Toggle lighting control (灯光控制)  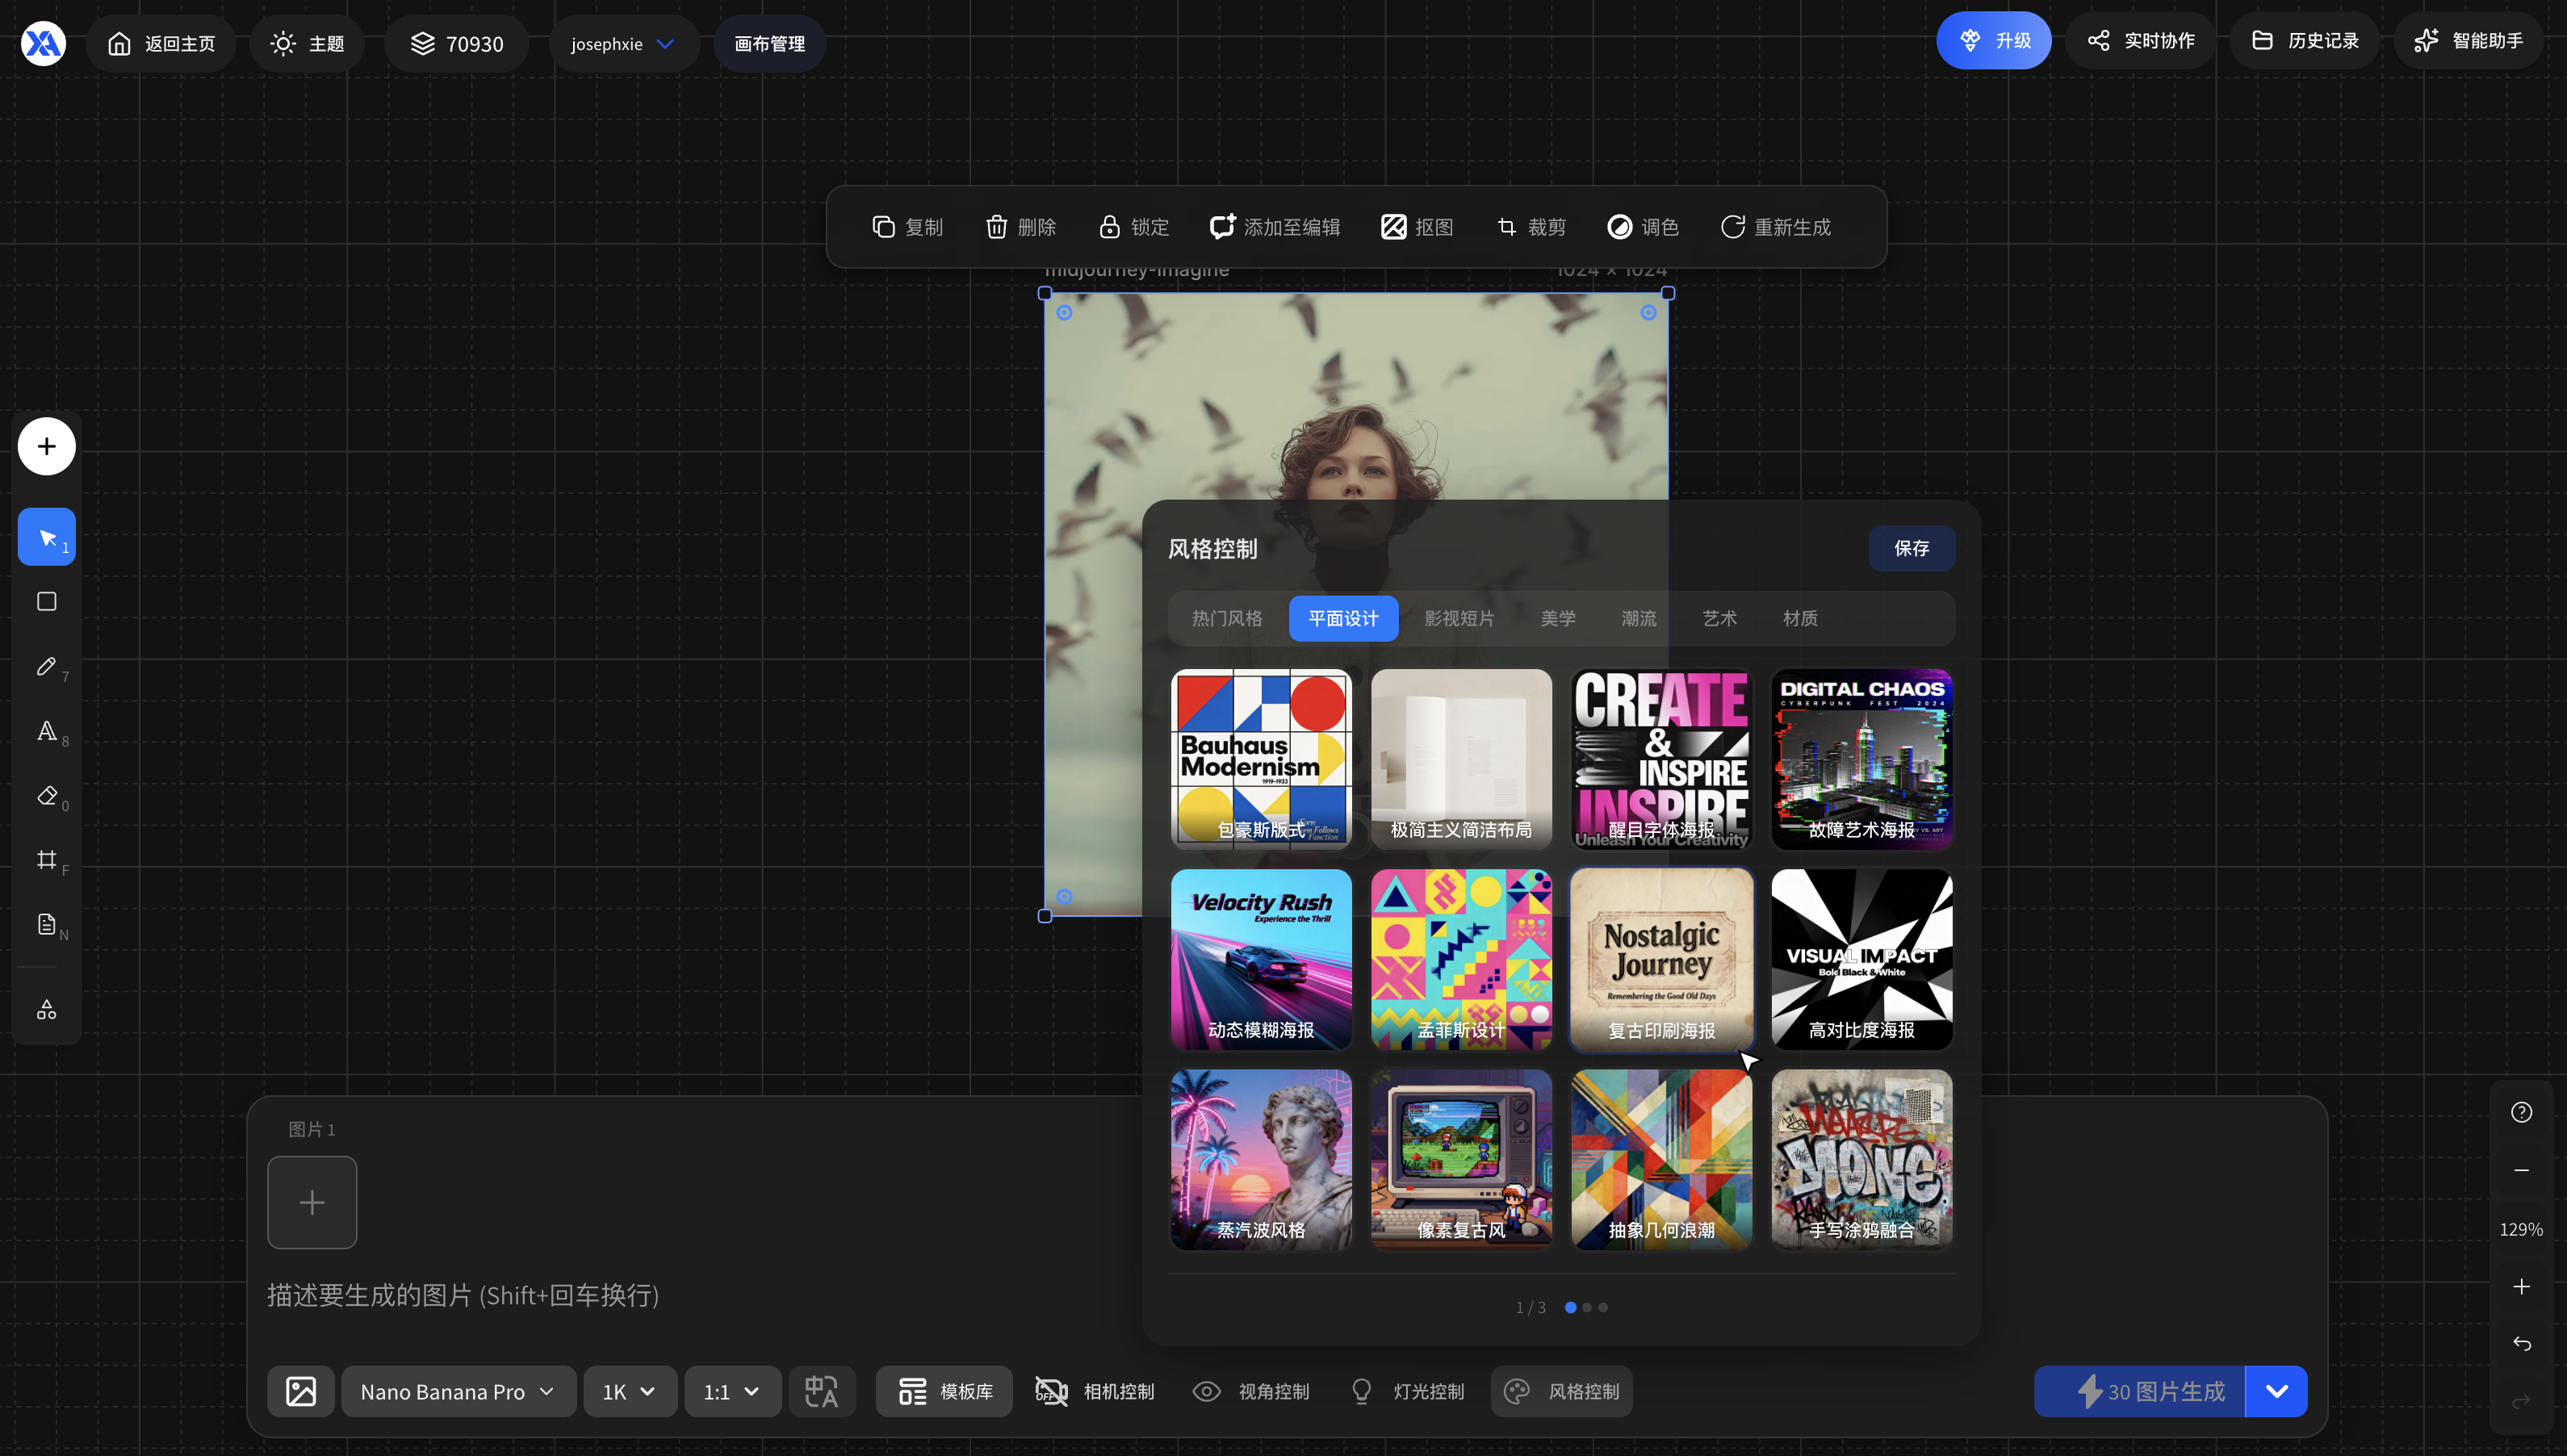1405,1391
